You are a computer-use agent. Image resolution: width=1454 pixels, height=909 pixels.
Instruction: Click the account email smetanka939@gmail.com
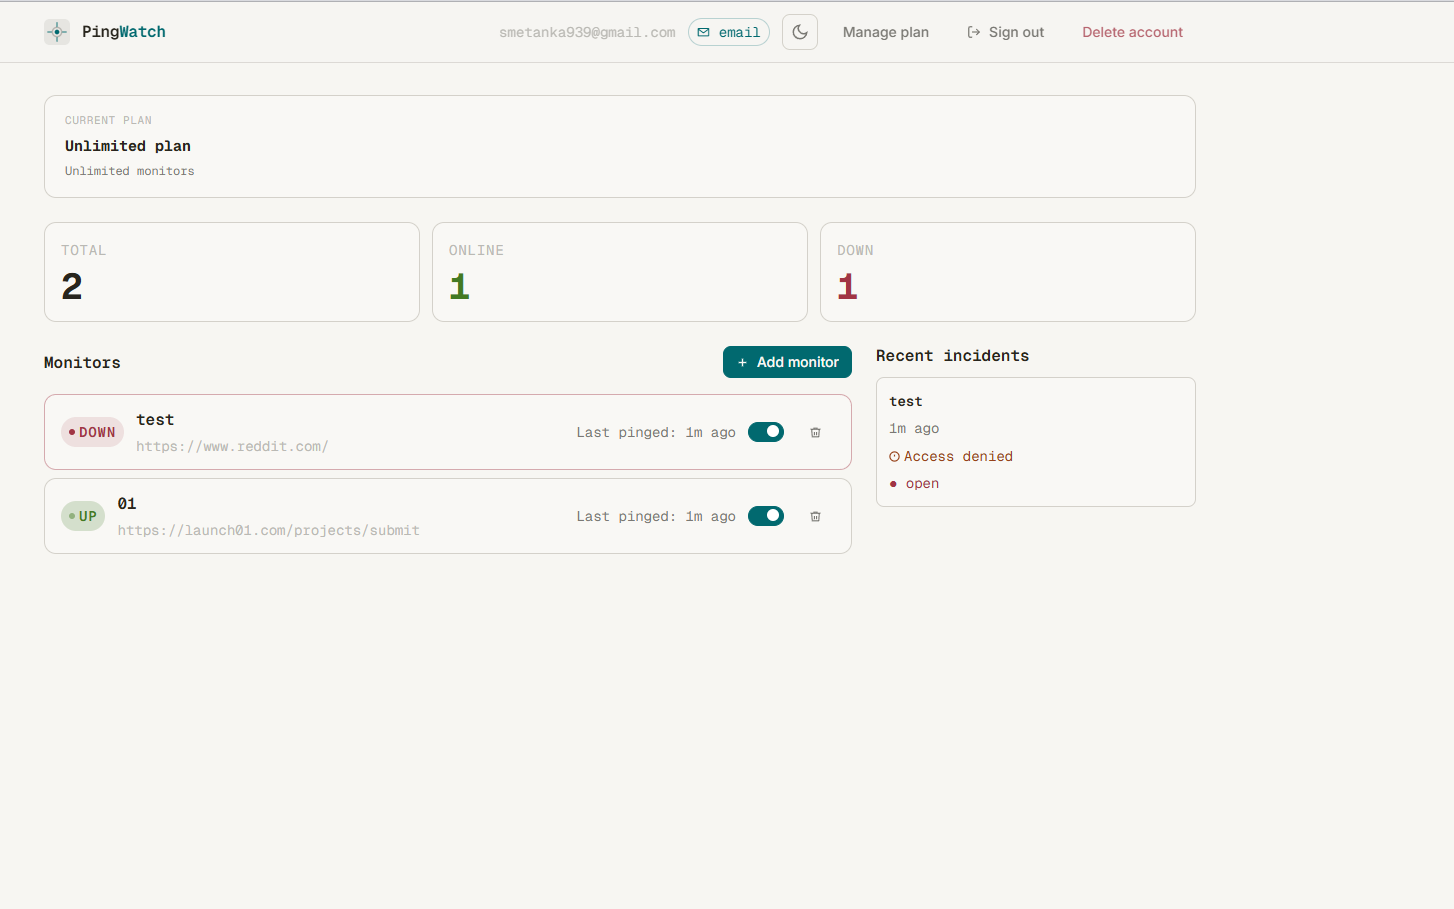pos(587,32)
